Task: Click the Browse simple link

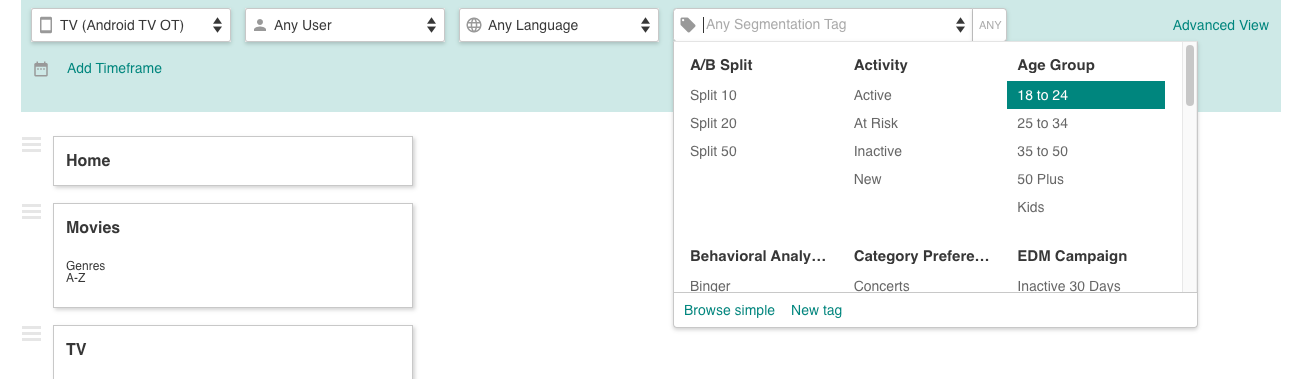Action: tap(729, 310)
